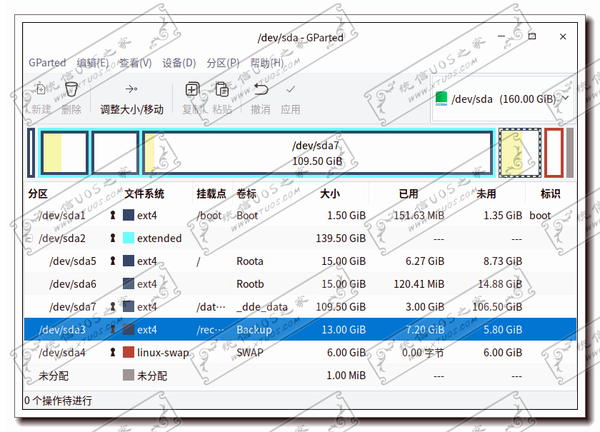Select the /dev/sda1 partition row
The image size is (600, 432).
click(x=300, y=215)
